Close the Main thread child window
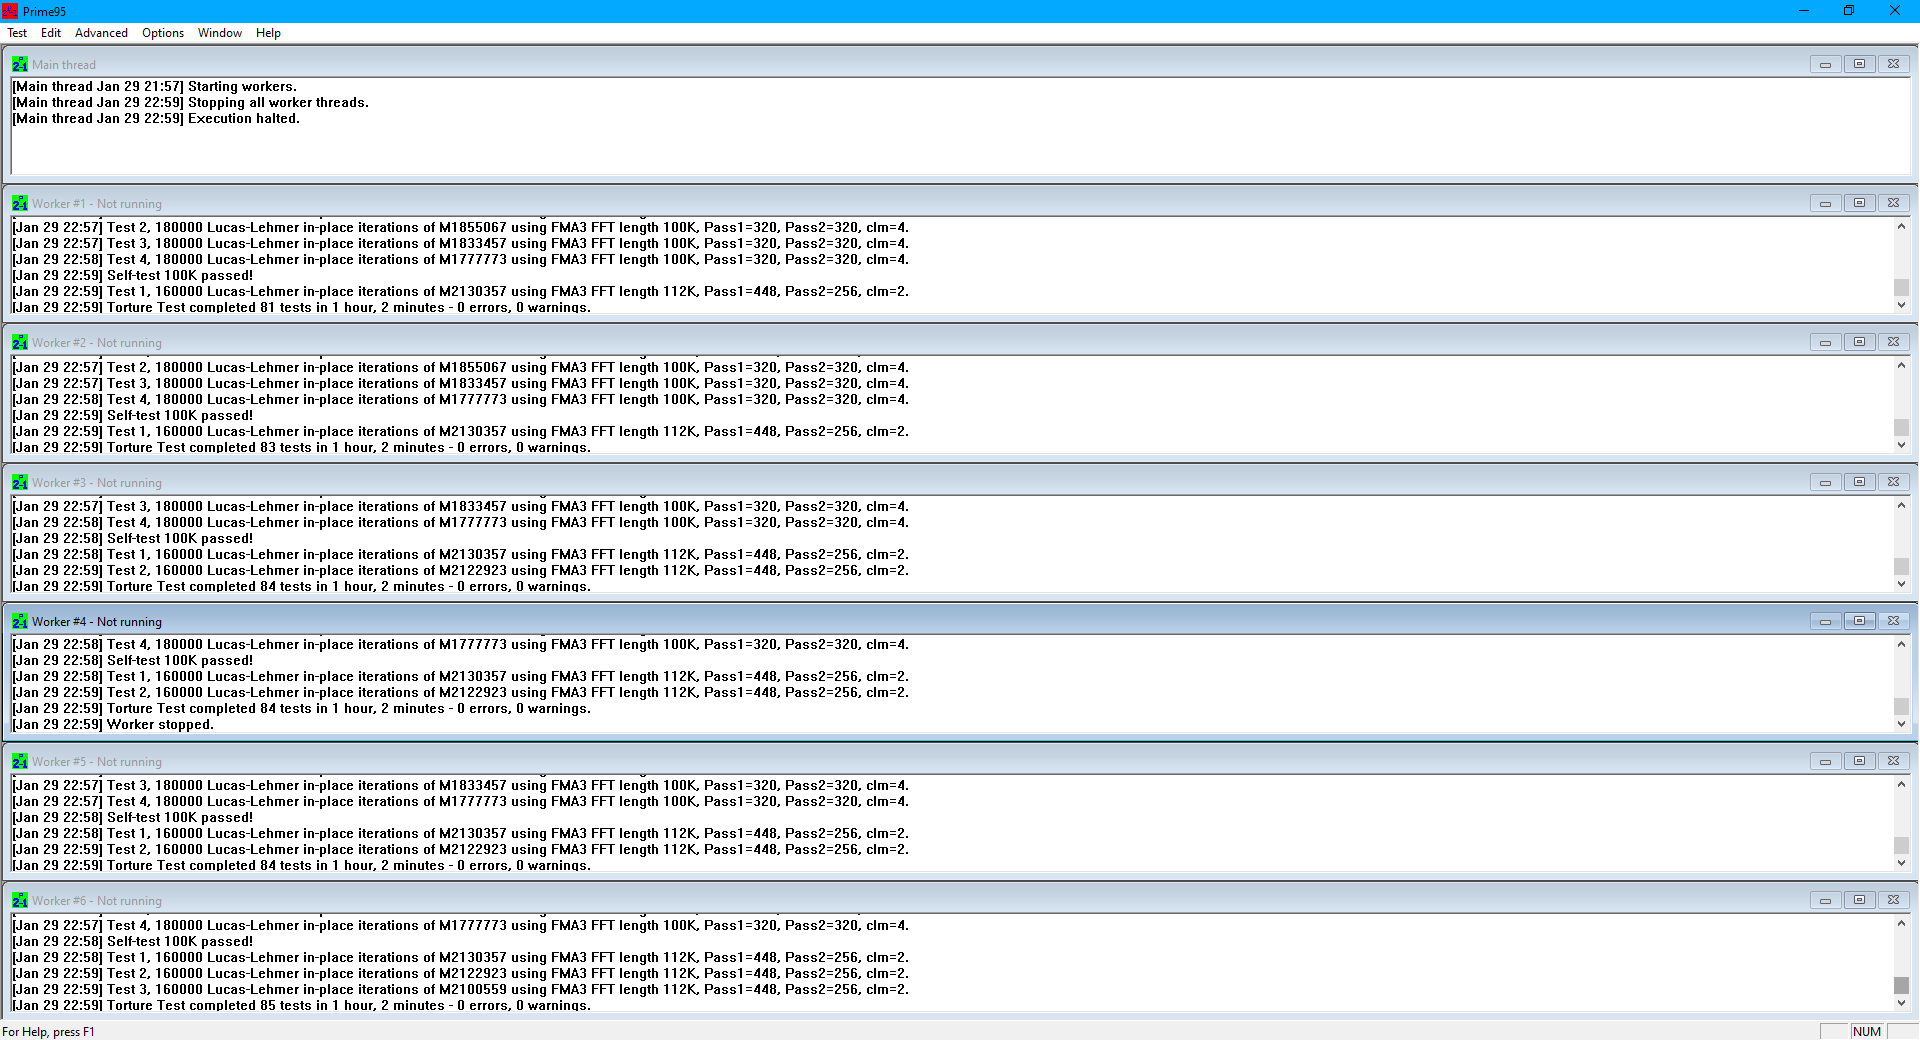The image size is (1920, 1040). (x=1893, y=64)
